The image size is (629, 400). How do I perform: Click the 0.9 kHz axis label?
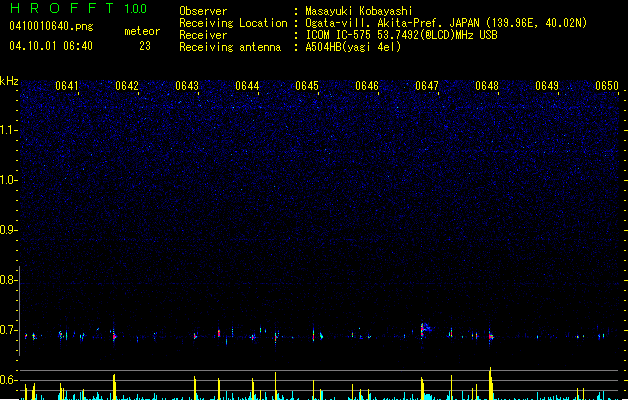click(x=8, y=230)
